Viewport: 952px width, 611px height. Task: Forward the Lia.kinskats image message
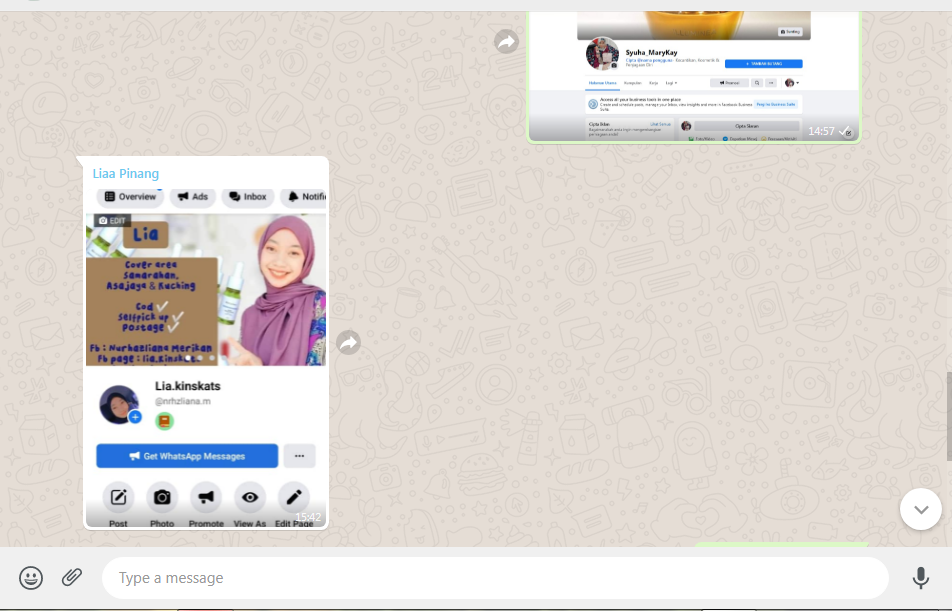point(348,343)
